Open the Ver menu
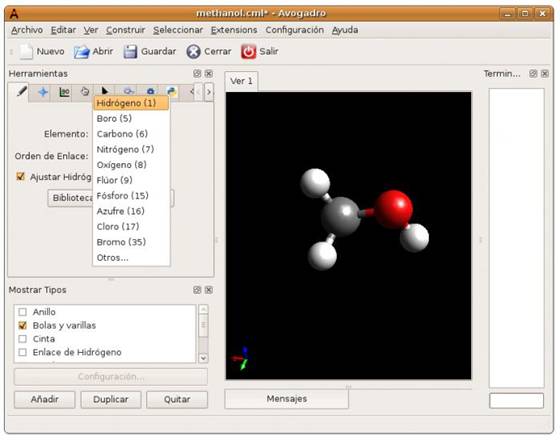The width and height of the screenshot is (560, 440). click(91, 30)
